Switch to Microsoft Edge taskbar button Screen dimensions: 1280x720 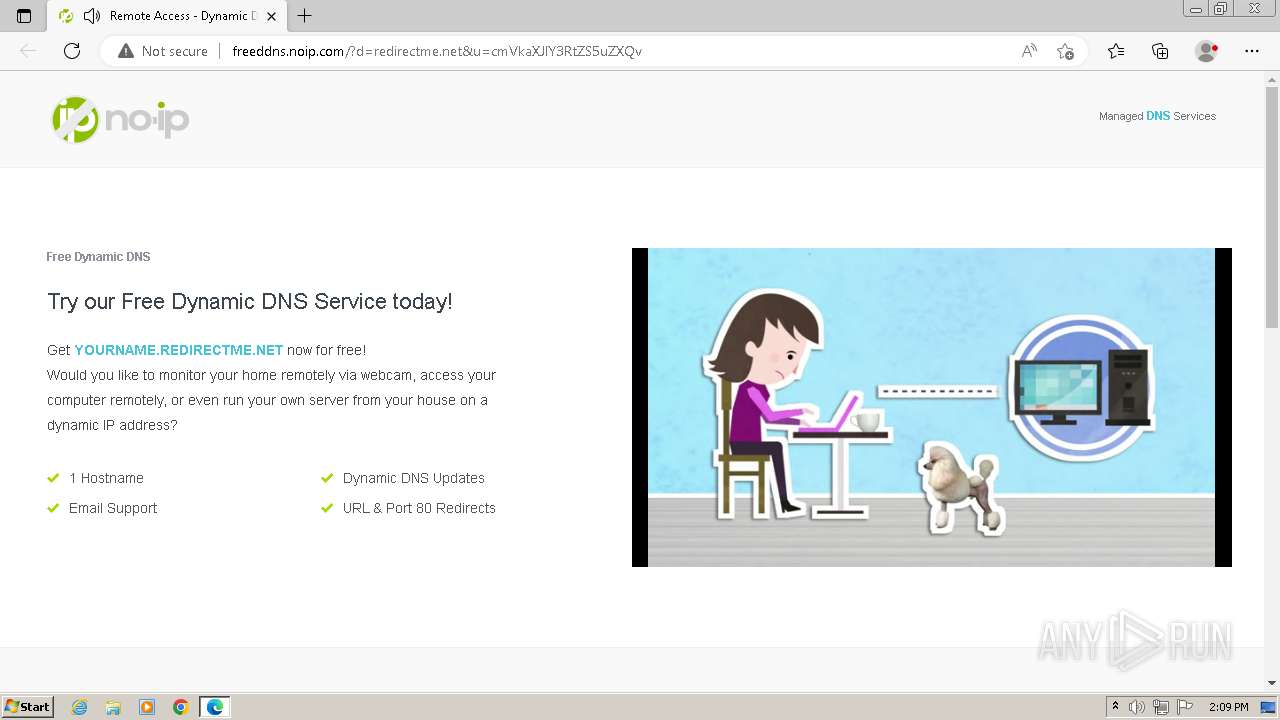pyautogui.click(x=215, y=707)
